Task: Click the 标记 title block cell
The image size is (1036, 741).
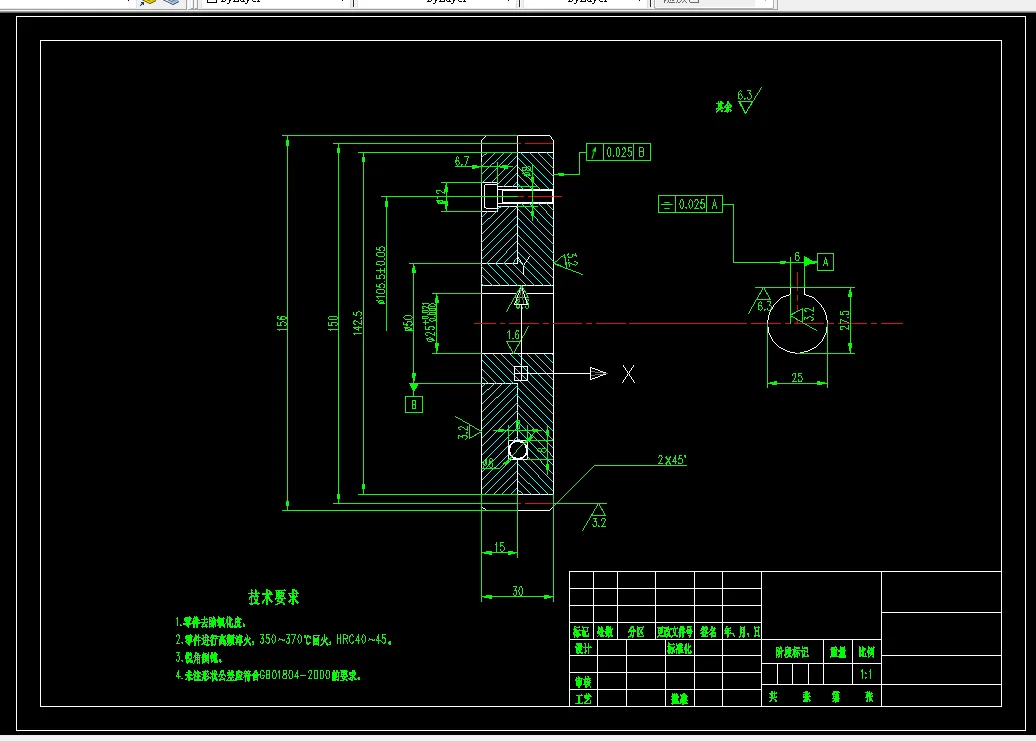Action: click(581, 631)
